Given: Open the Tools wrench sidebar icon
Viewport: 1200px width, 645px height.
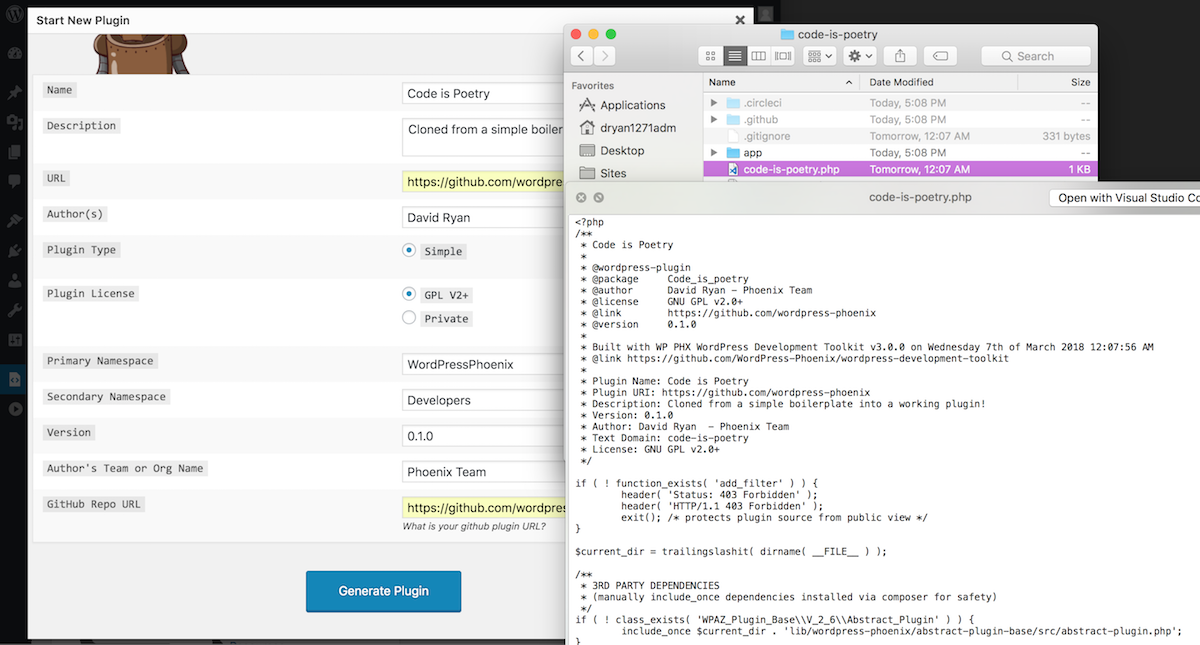Looking at the screenshot, I should pyautogui.click(x=14, y=311).
